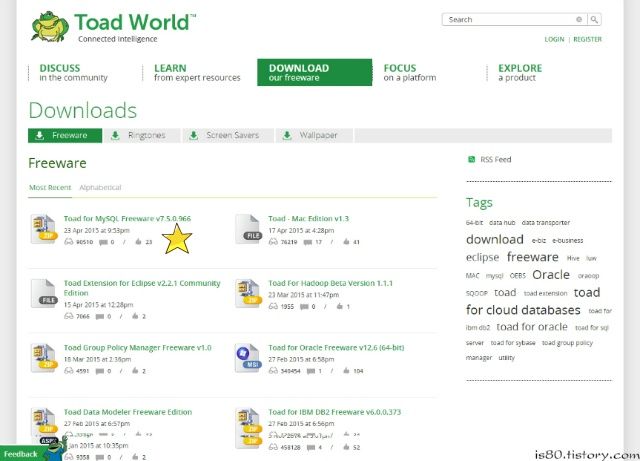
Task: Click Toad for IBM DB2 zip icon
Action: pos(248,422)
